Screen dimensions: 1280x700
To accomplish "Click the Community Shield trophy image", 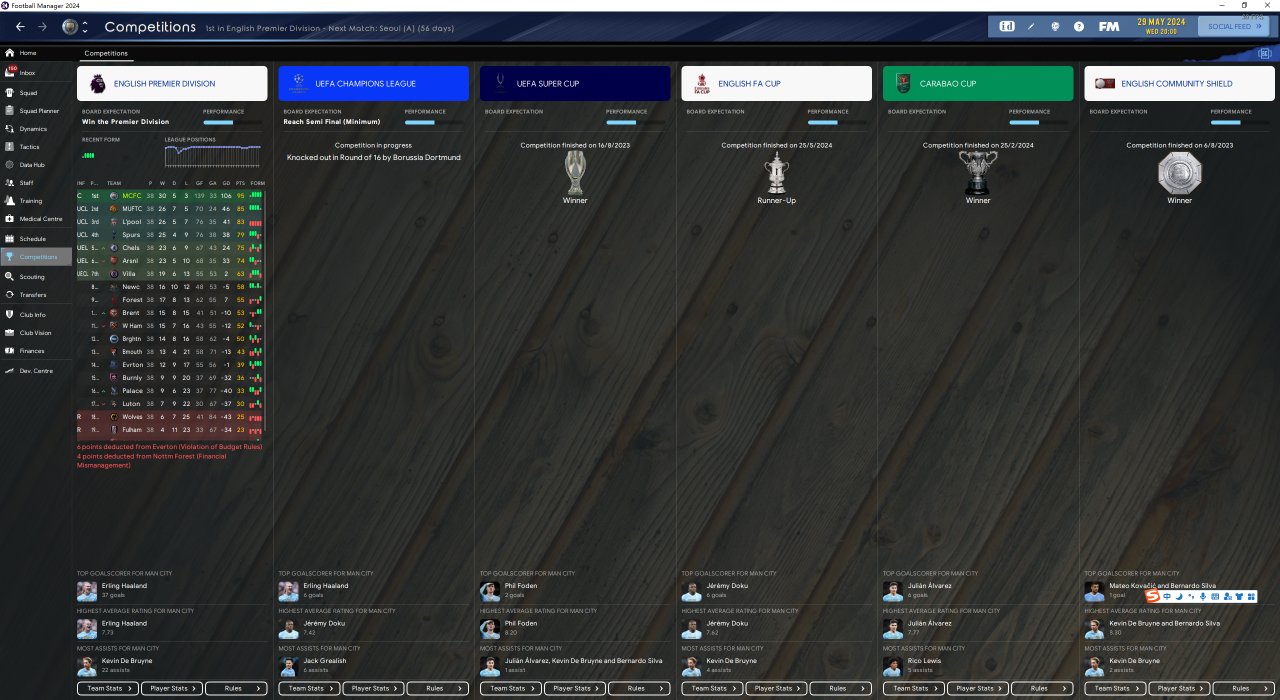I will 1180,172.
